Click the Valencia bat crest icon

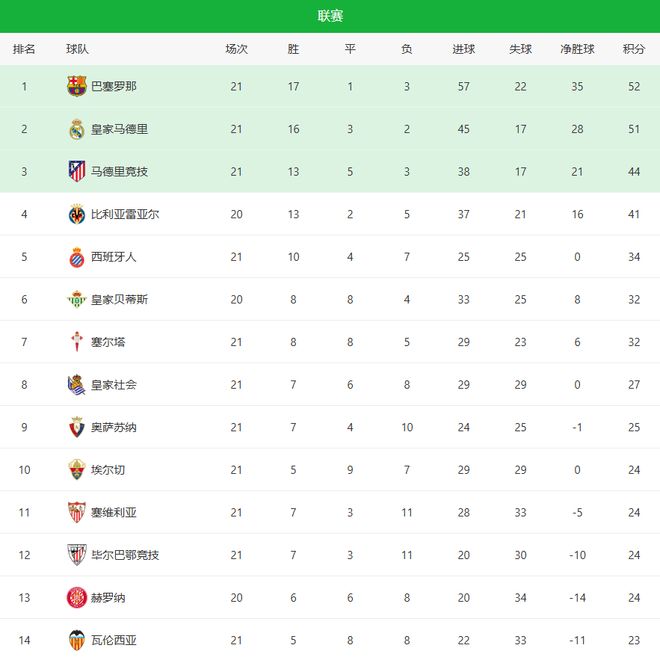point(77,640)
